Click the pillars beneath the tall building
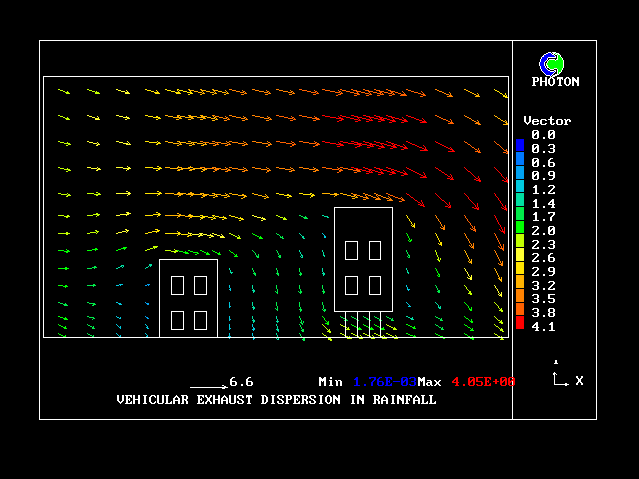Viewport: 639px width, 479px height. coord(362,324)
